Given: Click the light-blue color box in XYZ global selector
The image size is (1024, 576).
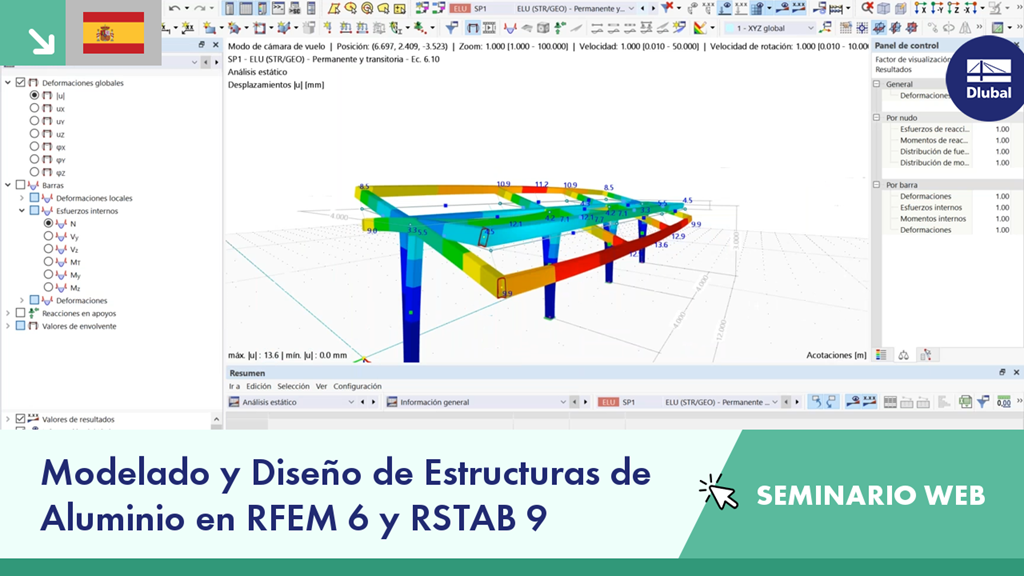Looking at the screenshot, I should tap(730, 28).
